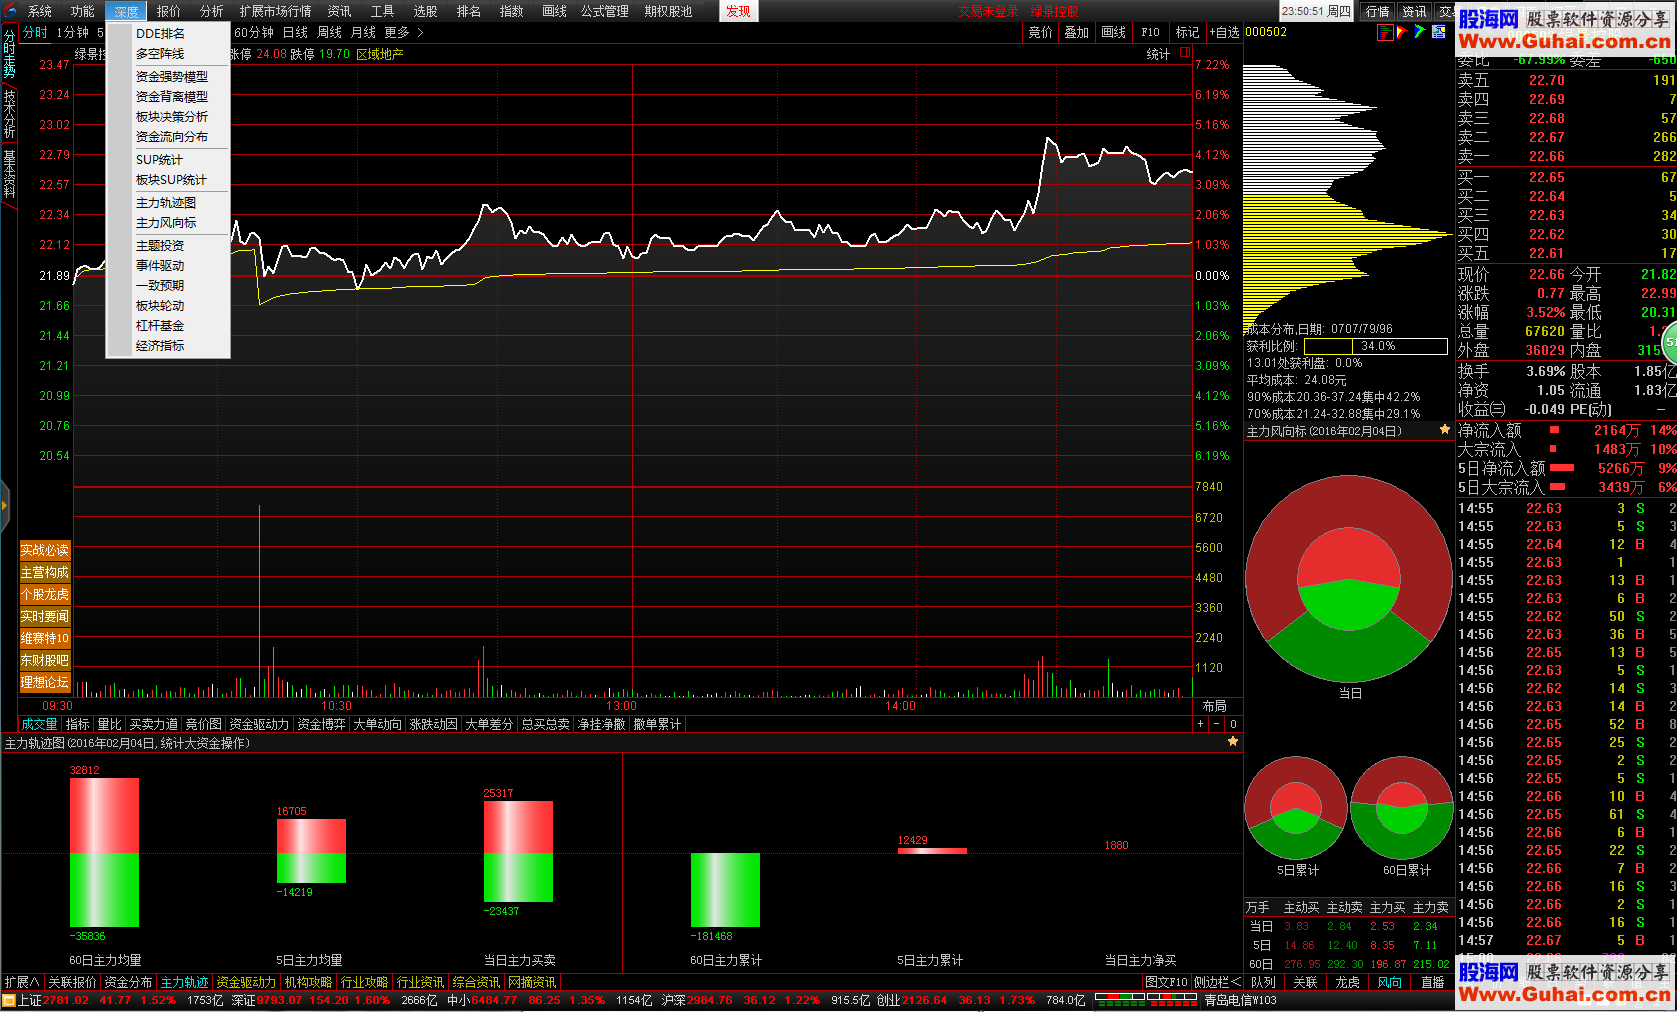Open the 实战必读 sidebar button

point(45,550)
